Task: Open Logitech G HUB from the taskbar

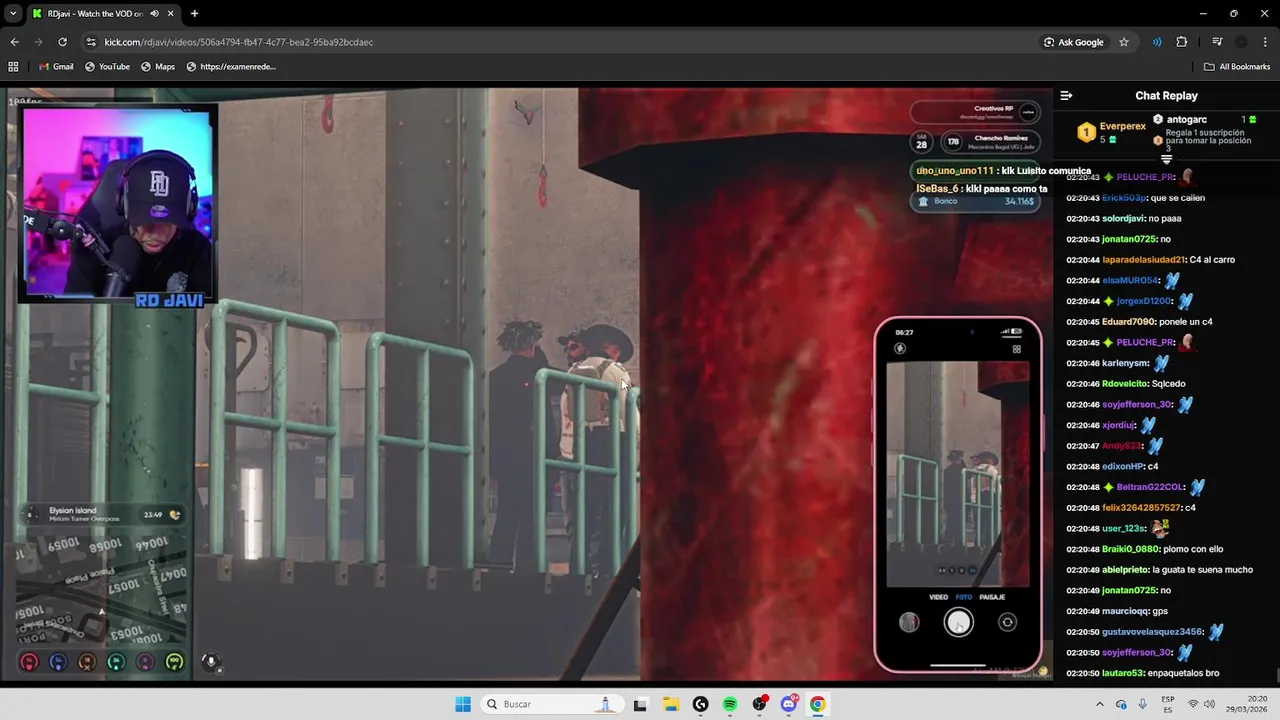Action: (700, 704)
